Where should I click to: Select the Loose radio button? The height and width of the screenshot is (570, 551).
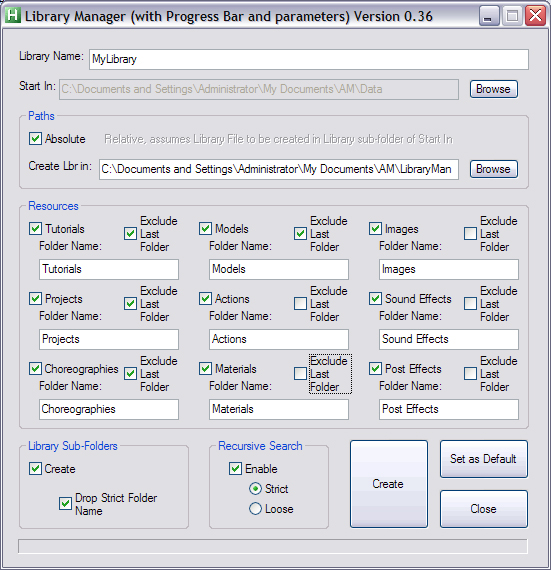[256, 509]
